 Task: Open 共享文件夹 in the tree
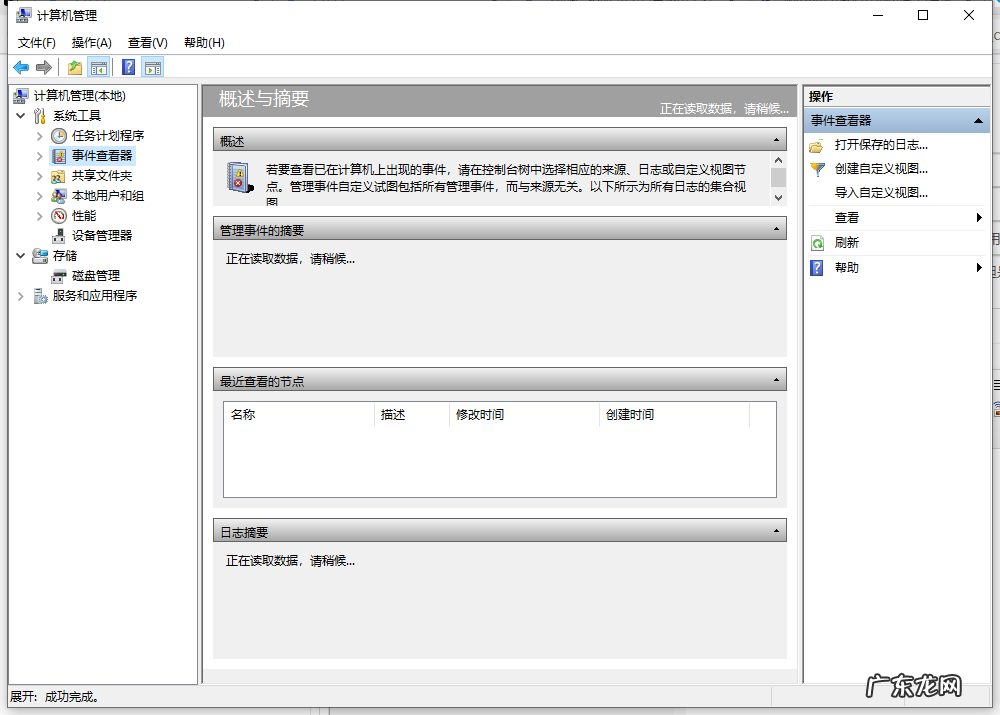[x=101, y=176]
